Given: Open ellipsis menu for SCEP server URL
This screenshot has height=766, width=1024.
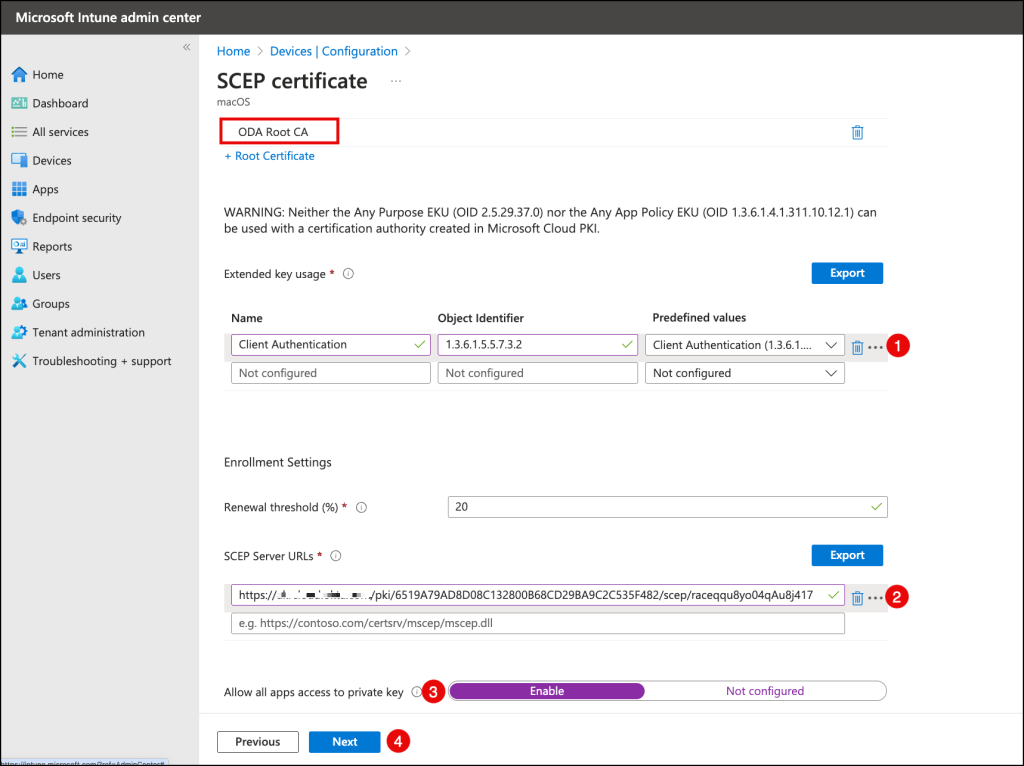Looking at the screenshot, I should pyautogui.click(x=876, y=598).
